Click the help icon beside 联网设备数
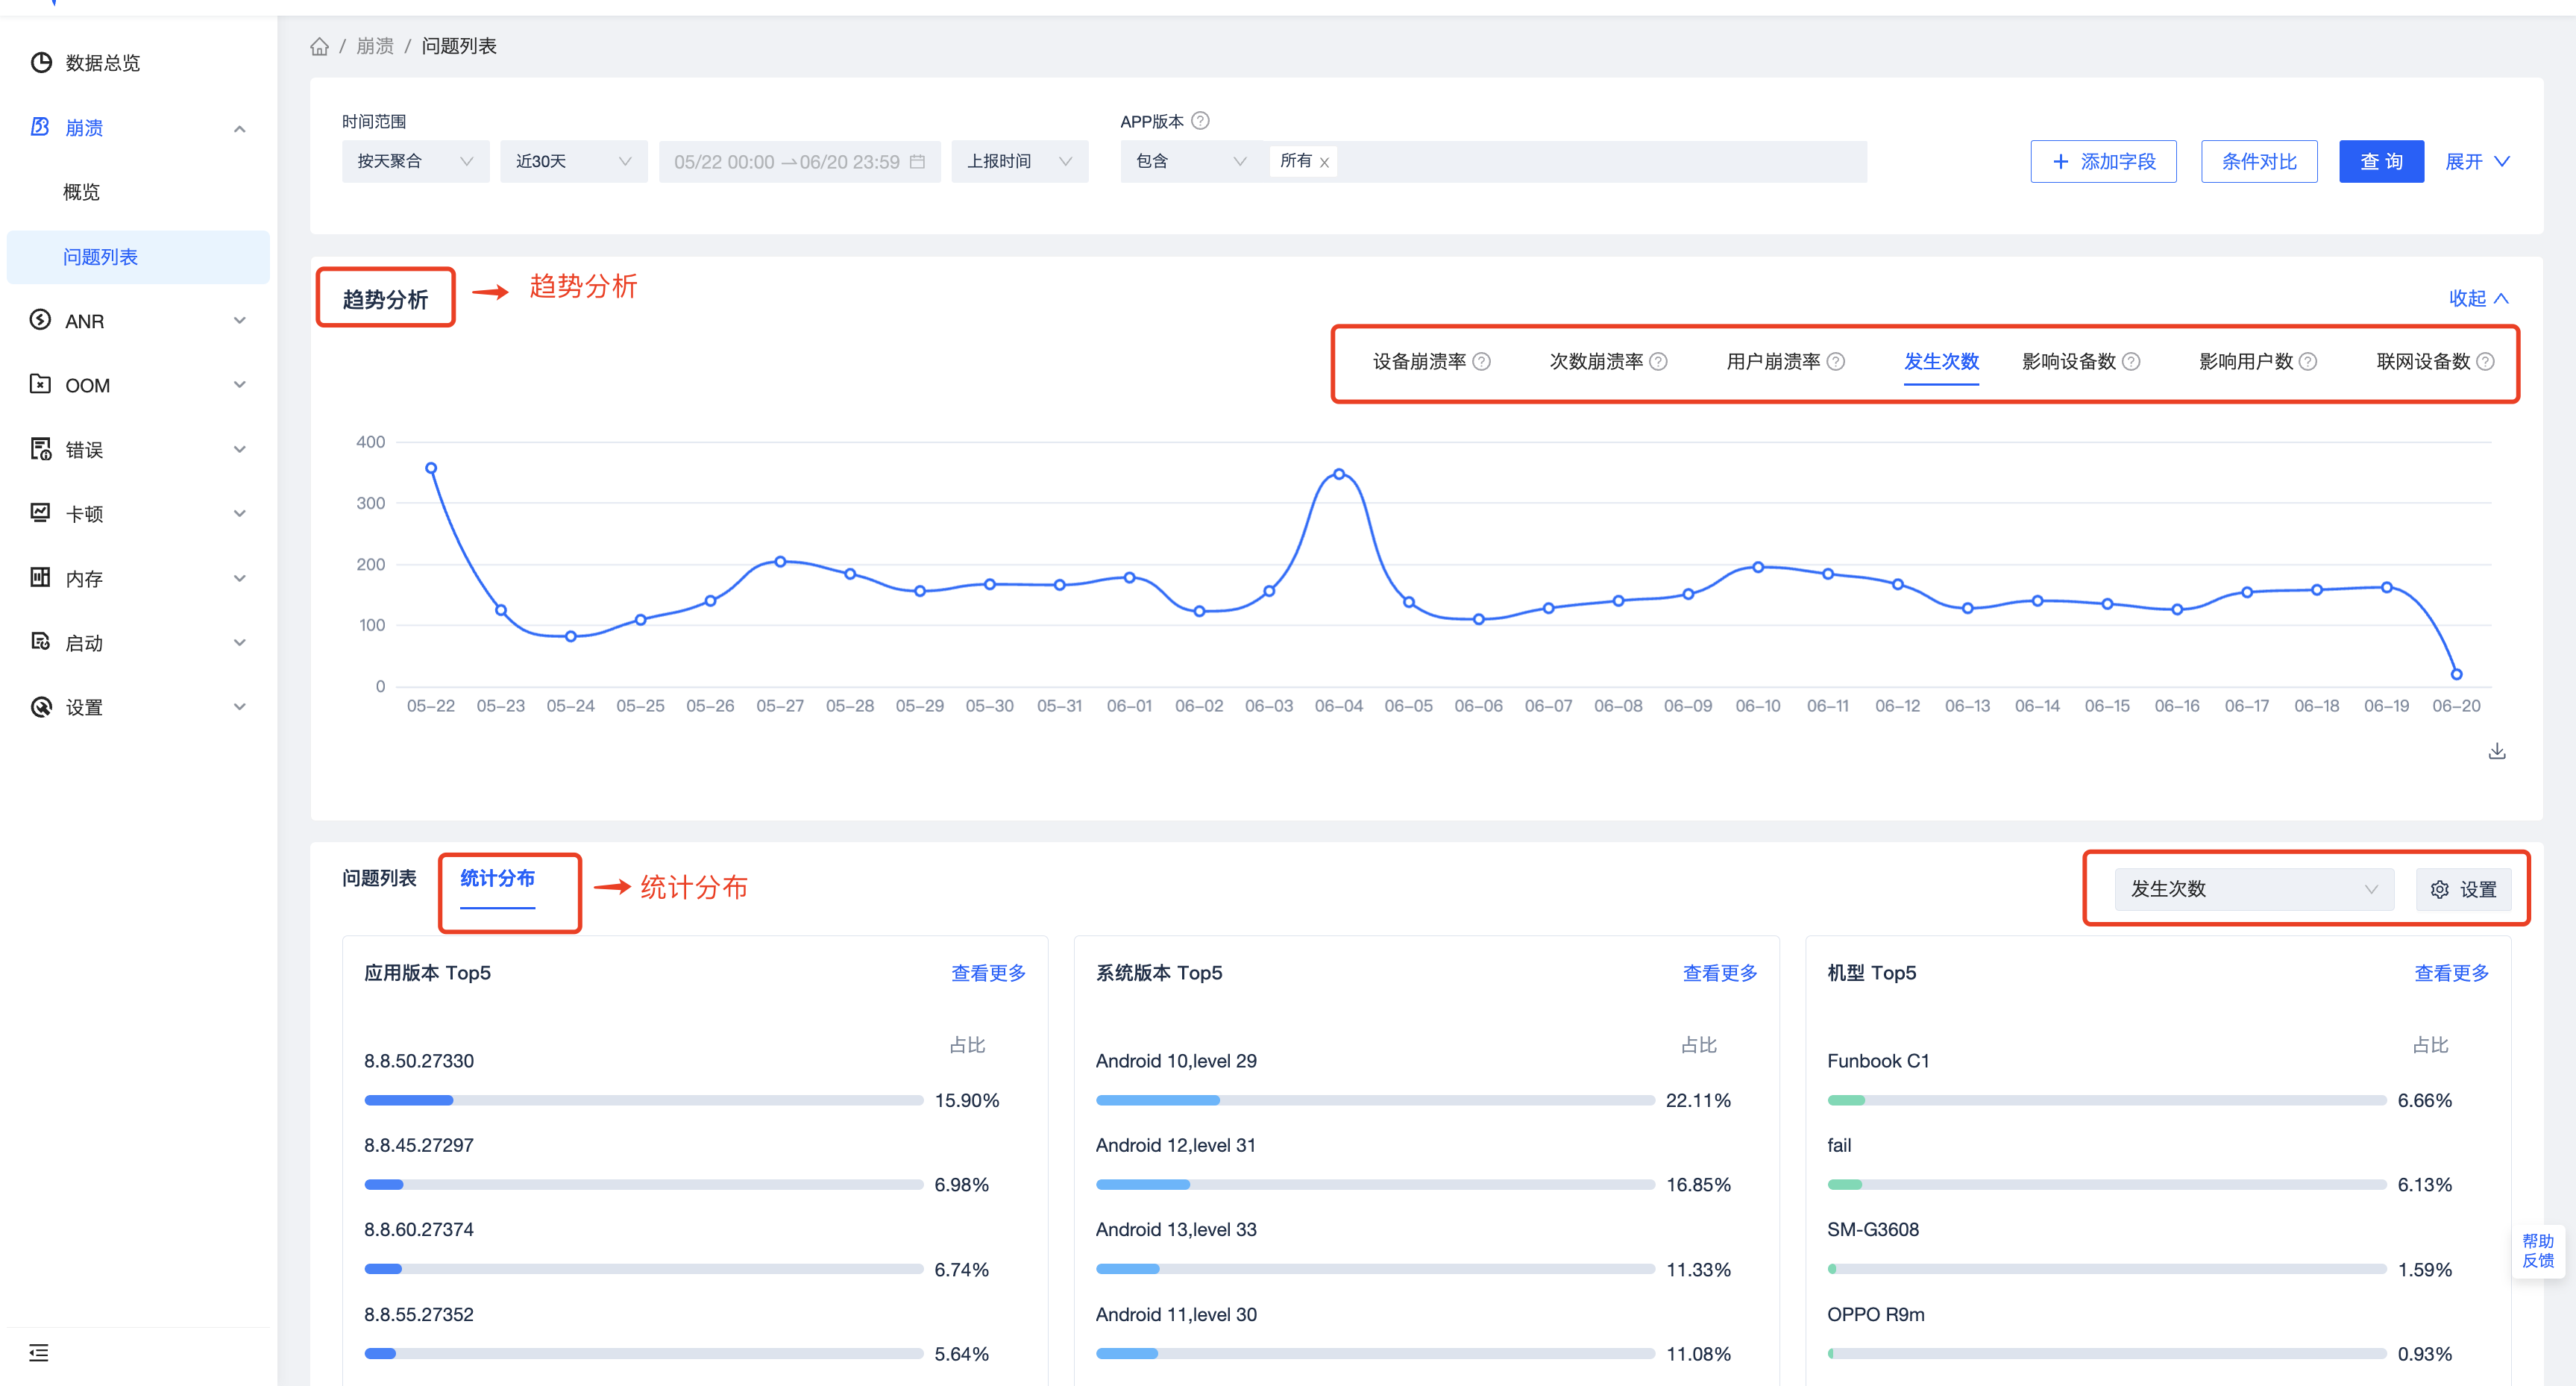2576x1386 pixels. click(x=2485, y=362)
